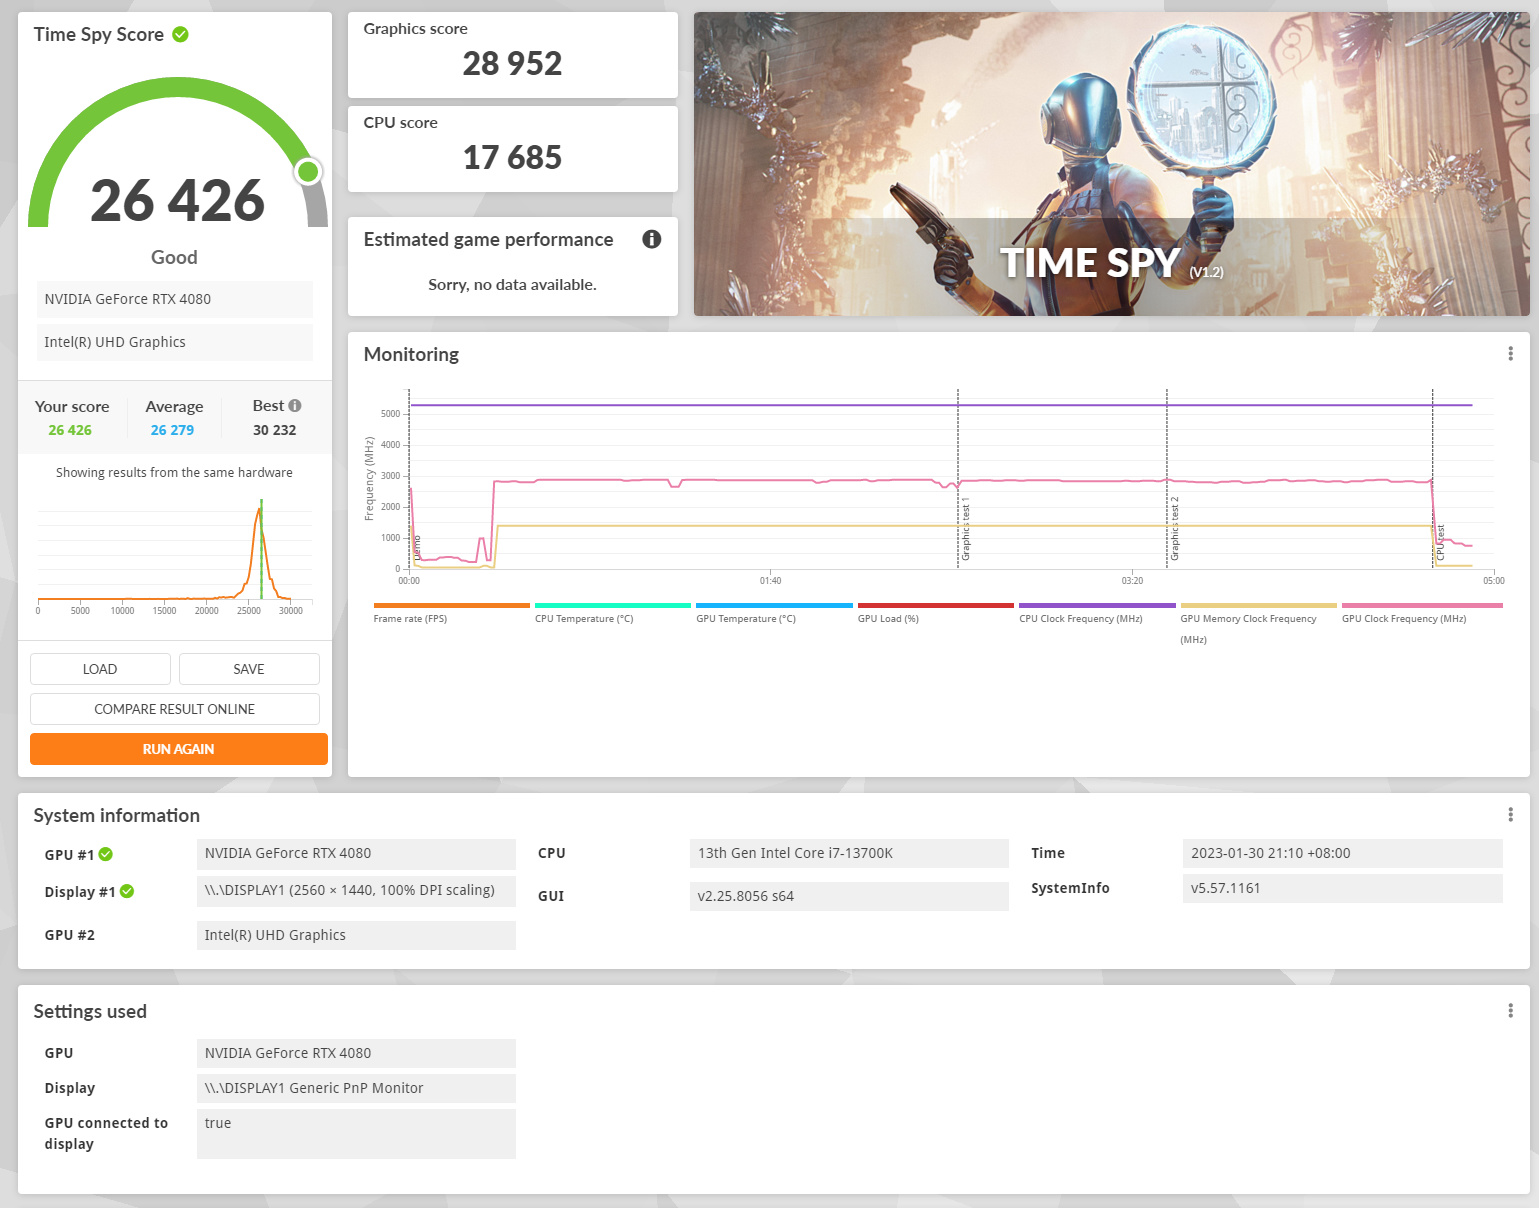
Task: Toggle the CPU Temperature legend series
Action: click(613, 614)
